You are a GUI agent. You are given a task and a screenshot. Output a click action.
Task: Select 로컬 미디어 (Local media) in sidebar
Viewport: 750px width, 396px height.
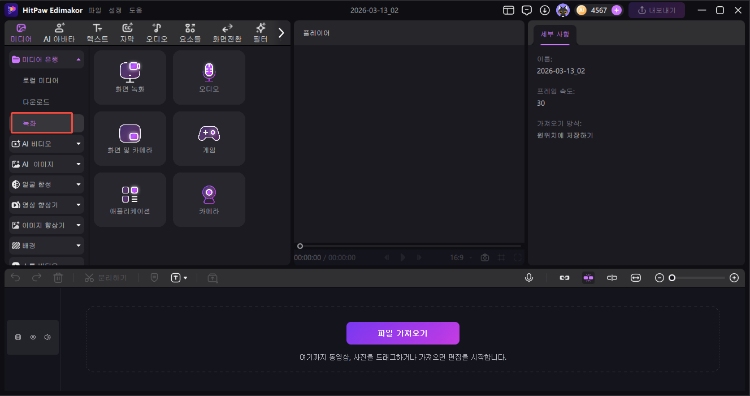(x=41, y=80)
